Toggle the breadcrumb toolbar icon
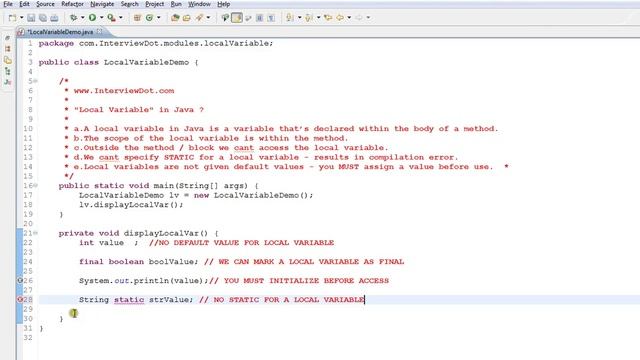640x360 pixels. pyautogui.click(x=225, y=18)
